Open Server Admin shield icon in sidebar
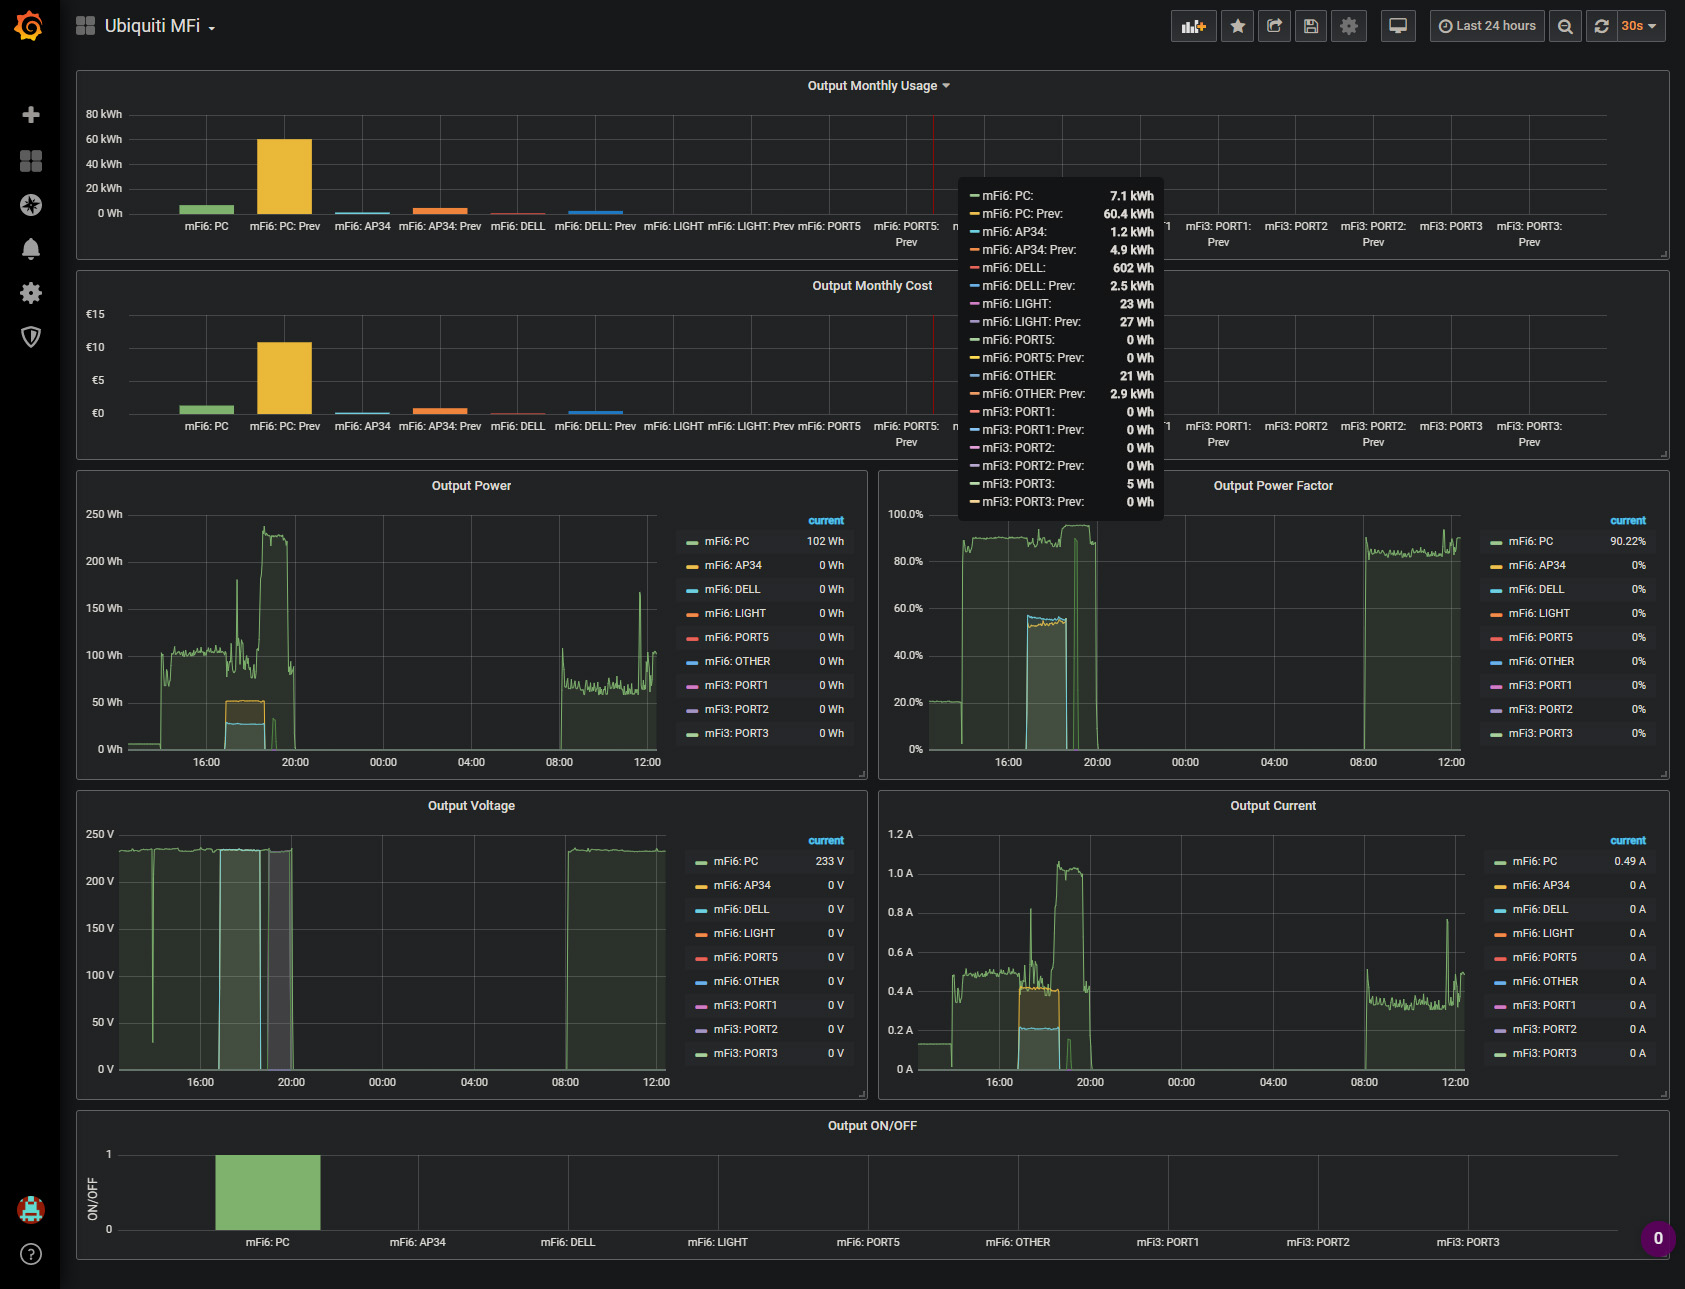1685x1289 pixels. point(31,337)
